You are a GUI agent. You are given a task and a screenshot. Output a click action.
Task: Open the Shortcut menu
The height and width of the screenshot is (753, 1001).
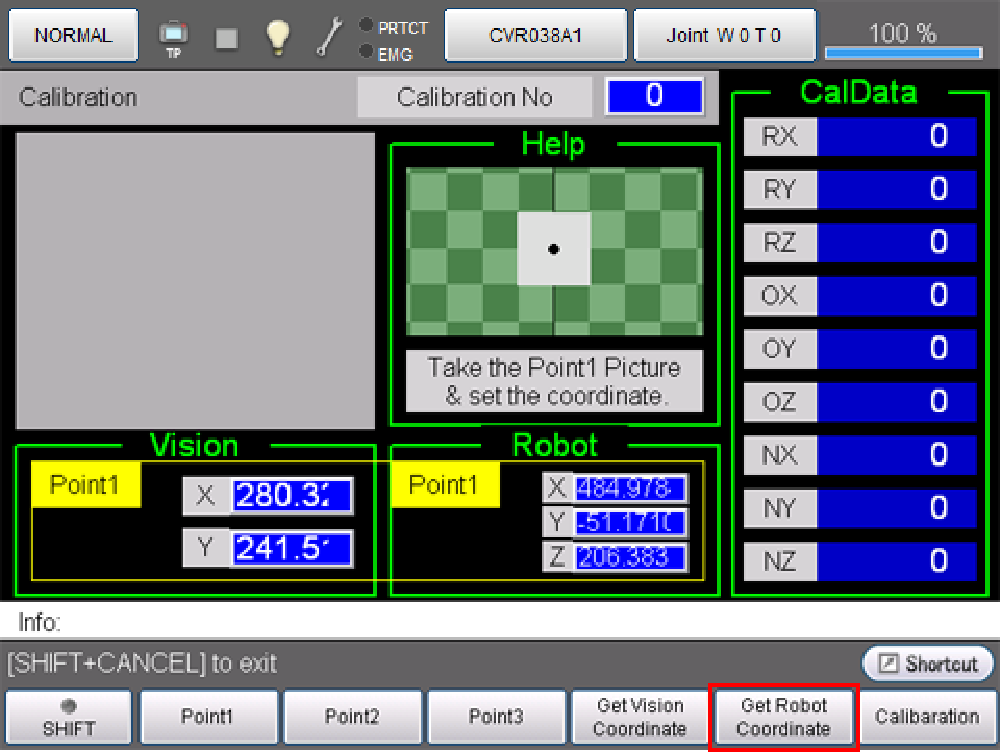(927, 664)
